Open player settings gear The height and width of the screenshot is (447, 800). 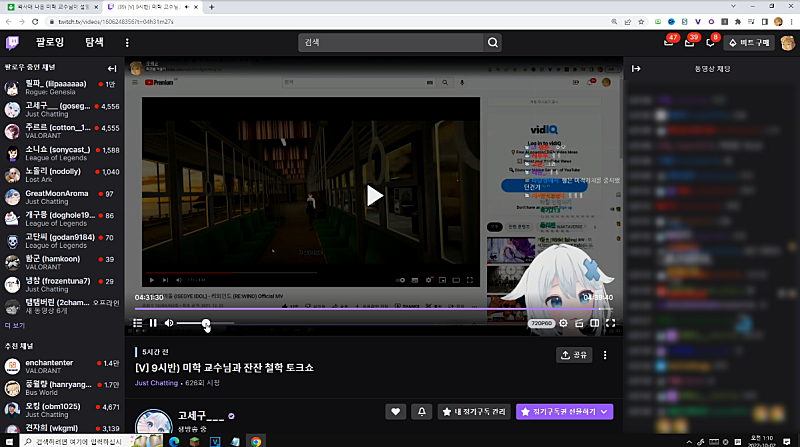click(563, 323)
